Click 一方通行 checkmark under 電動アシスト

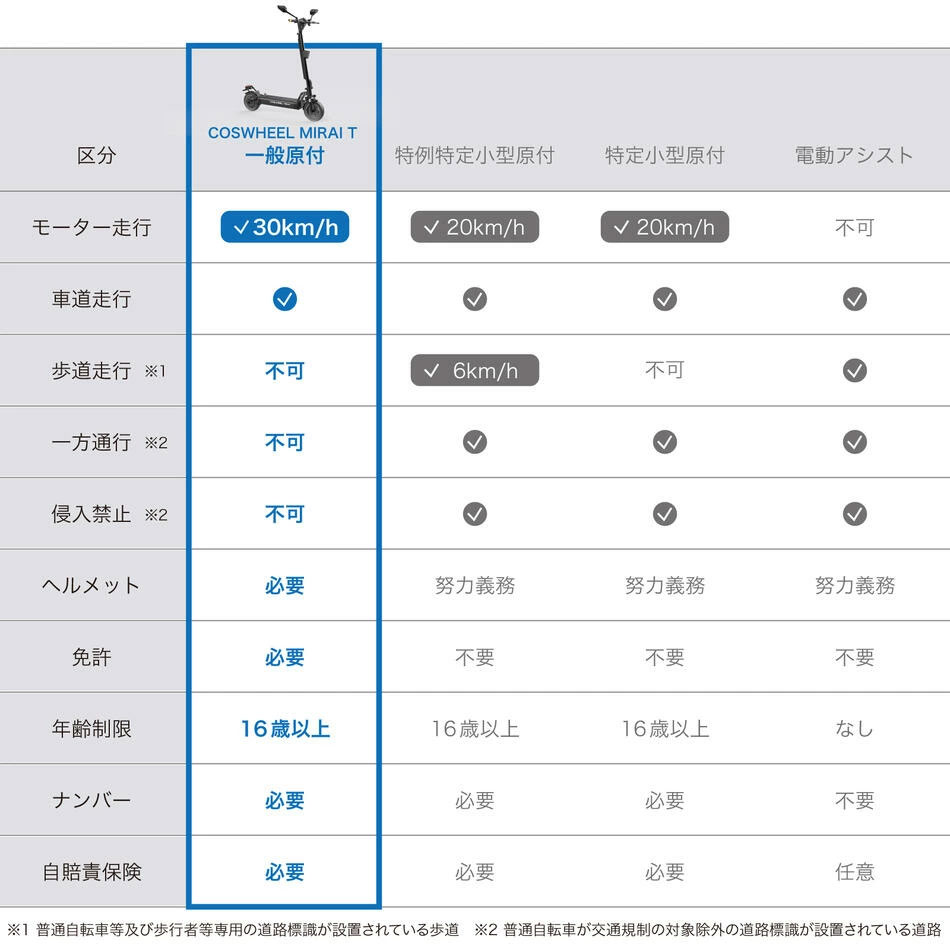point(854,442)
